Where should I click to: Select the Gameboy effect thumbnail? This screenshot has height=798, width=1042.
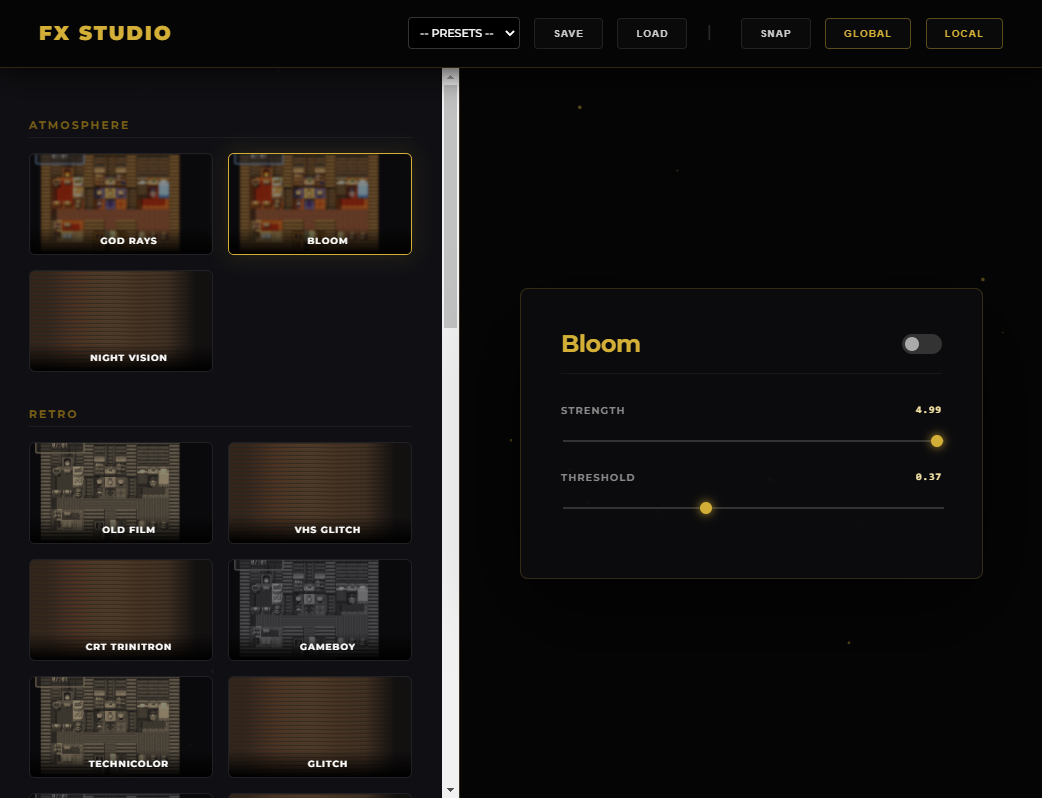pyautogui.click(x=320, y=610)
